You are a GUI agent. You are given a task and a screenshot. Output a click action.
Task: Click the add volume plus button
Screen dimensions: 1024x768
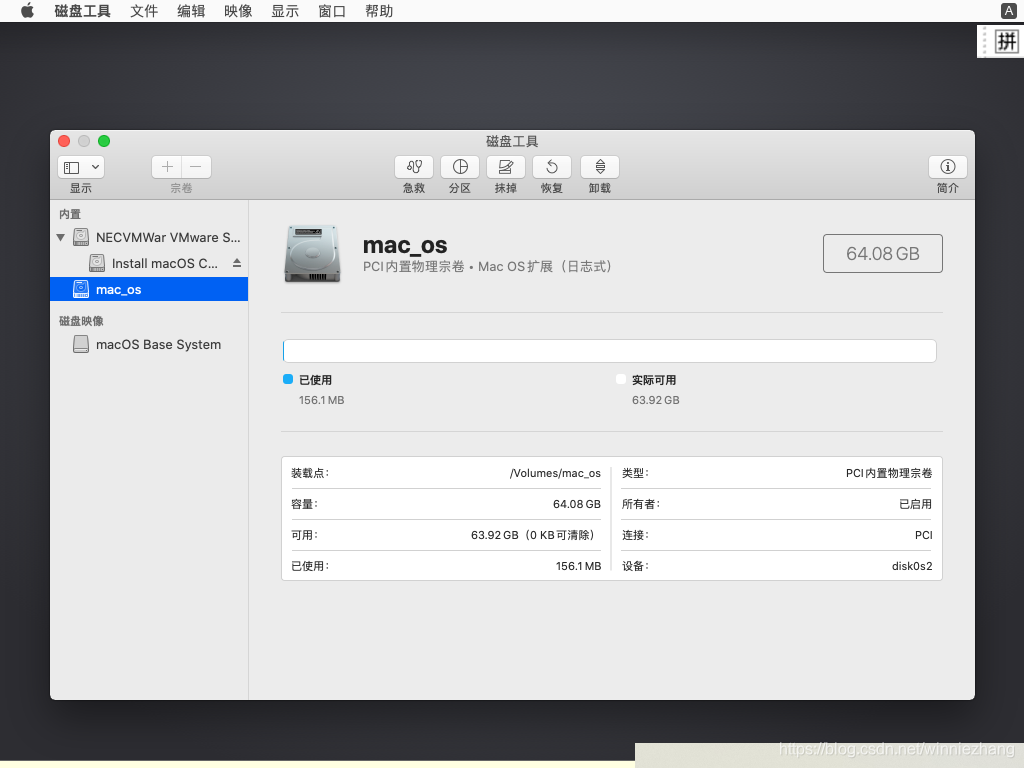click(x=167, y=167)
